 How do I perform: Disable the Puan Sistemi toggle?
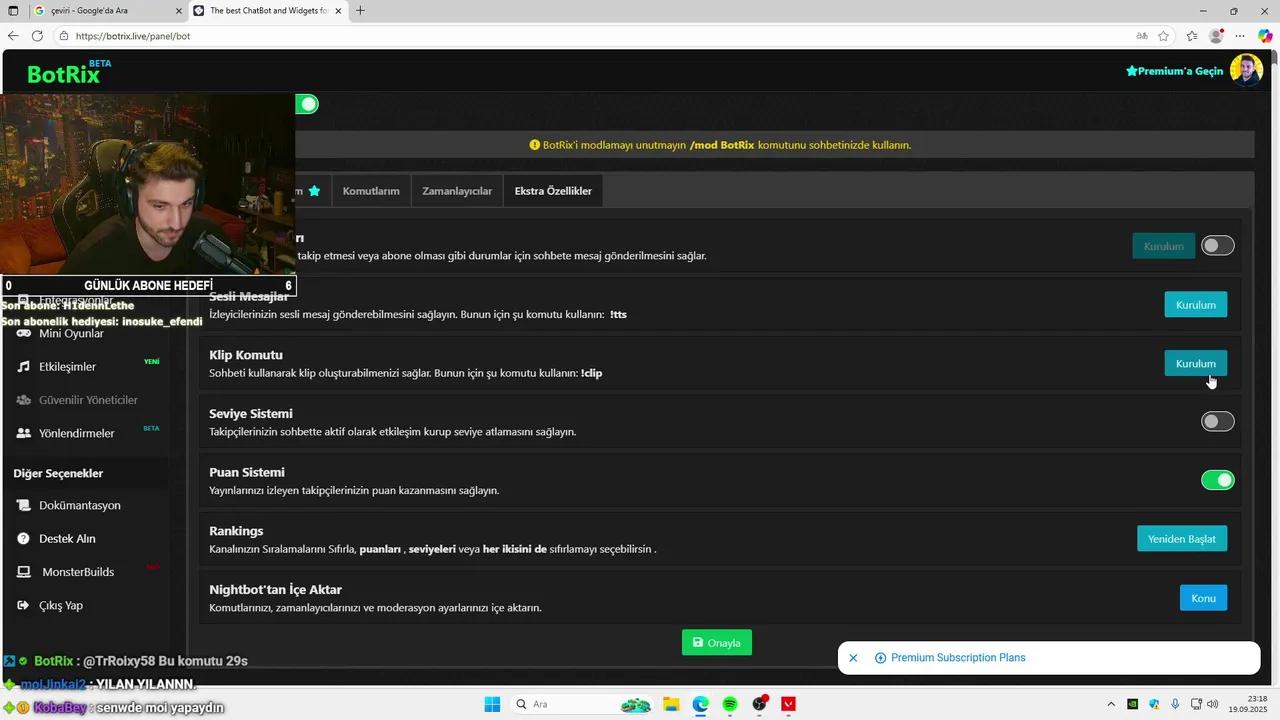pyautogui.click(x=1218, y=481)
